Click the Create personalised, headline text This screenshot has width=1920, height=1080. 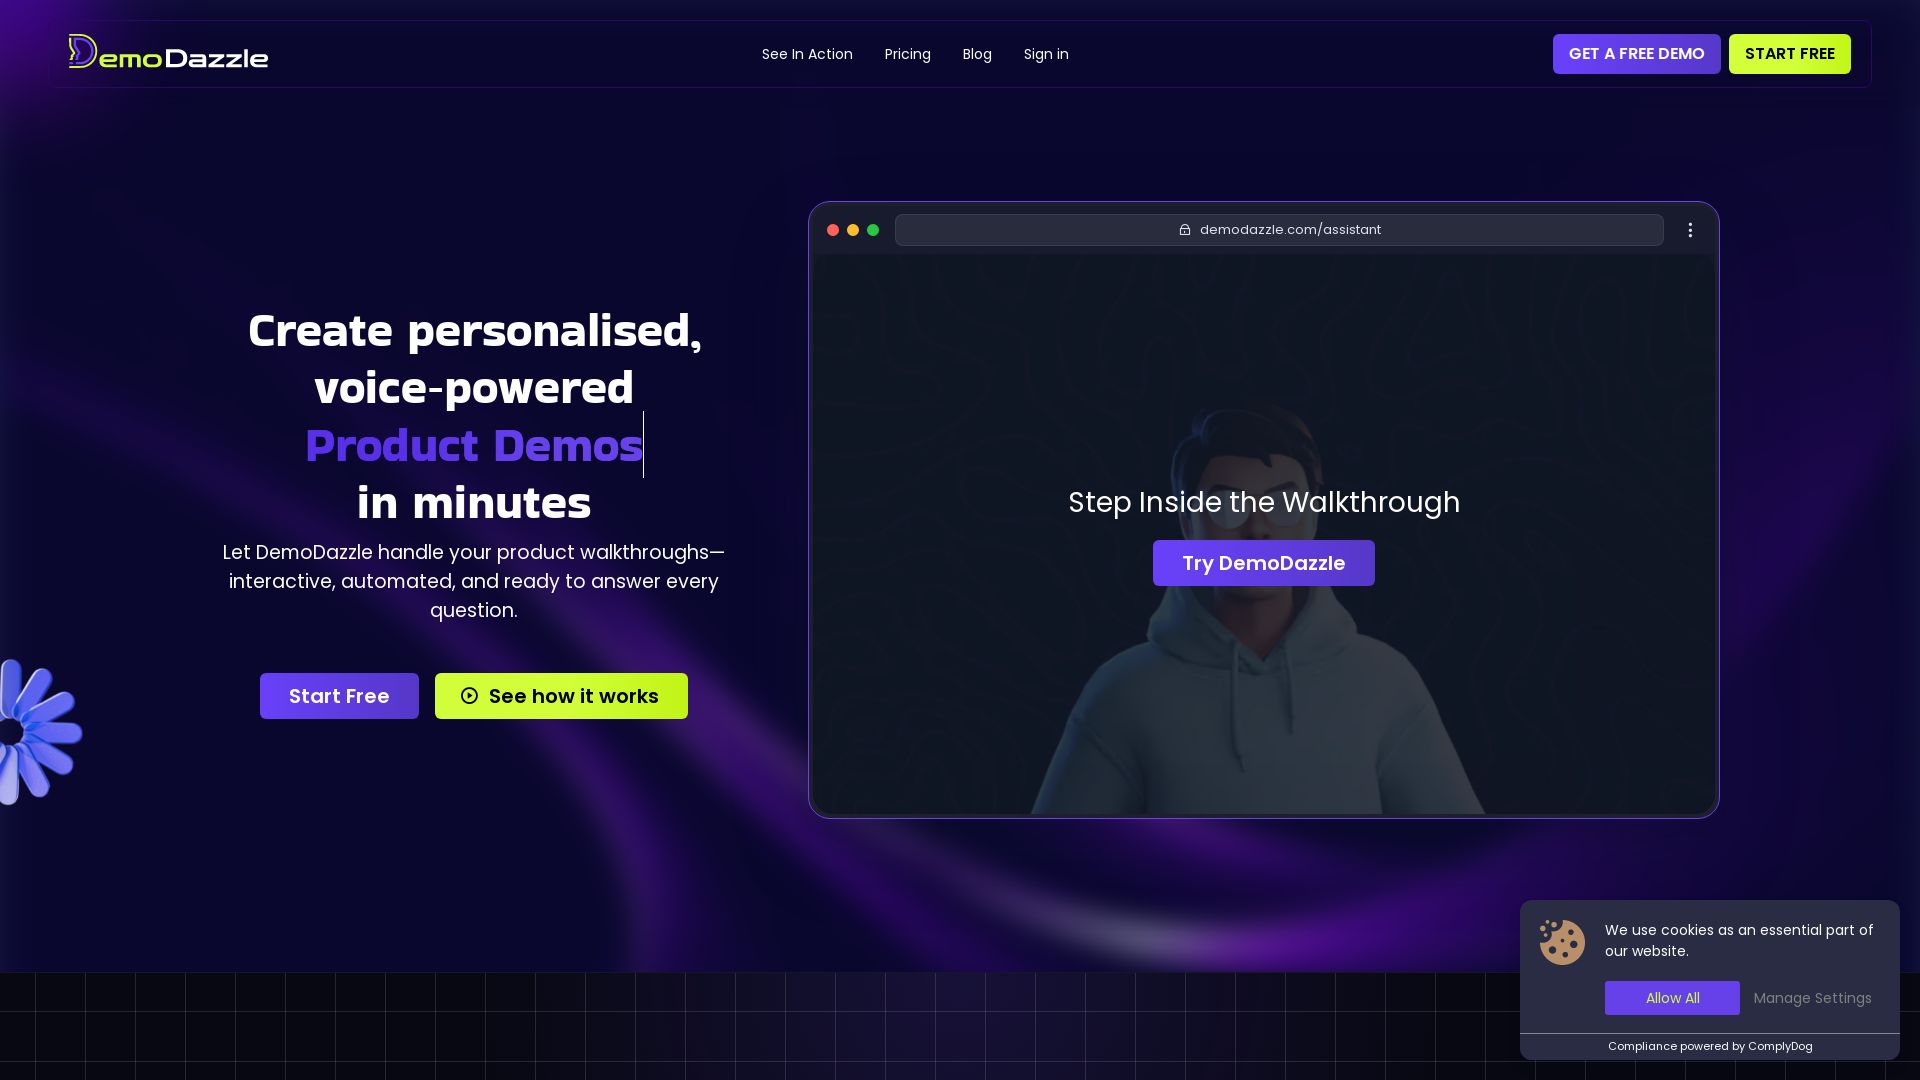coord(474,331)
